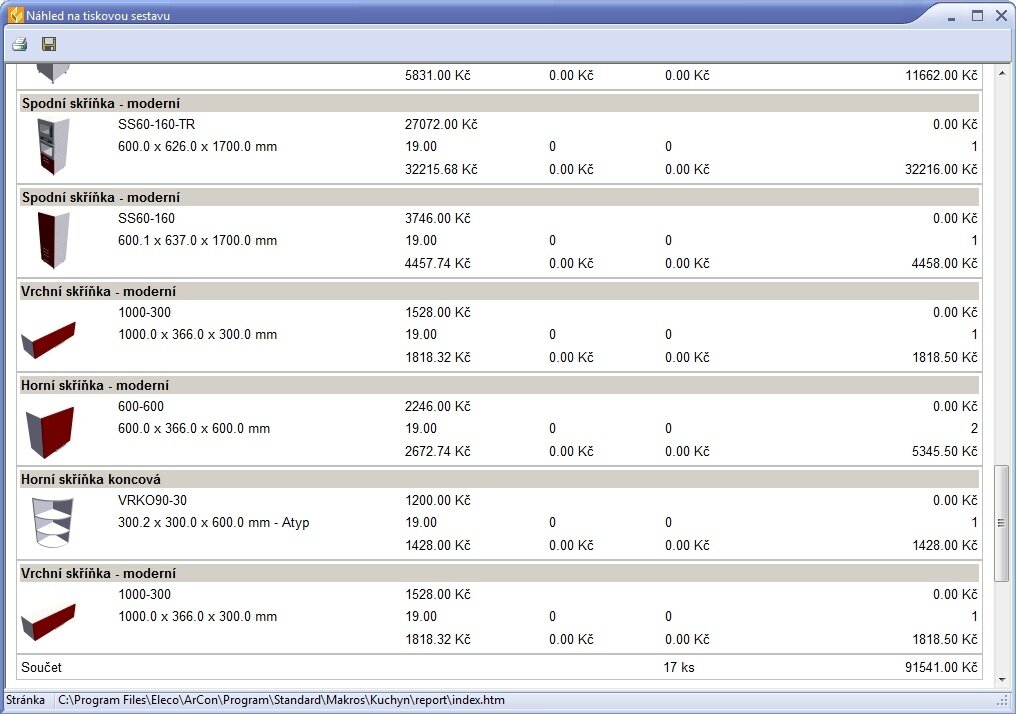The height and width of the screenshot is (714, 1016).
Task: Select the SS60-160 tall cabinet thumbnail
Action: pos(48,241)
